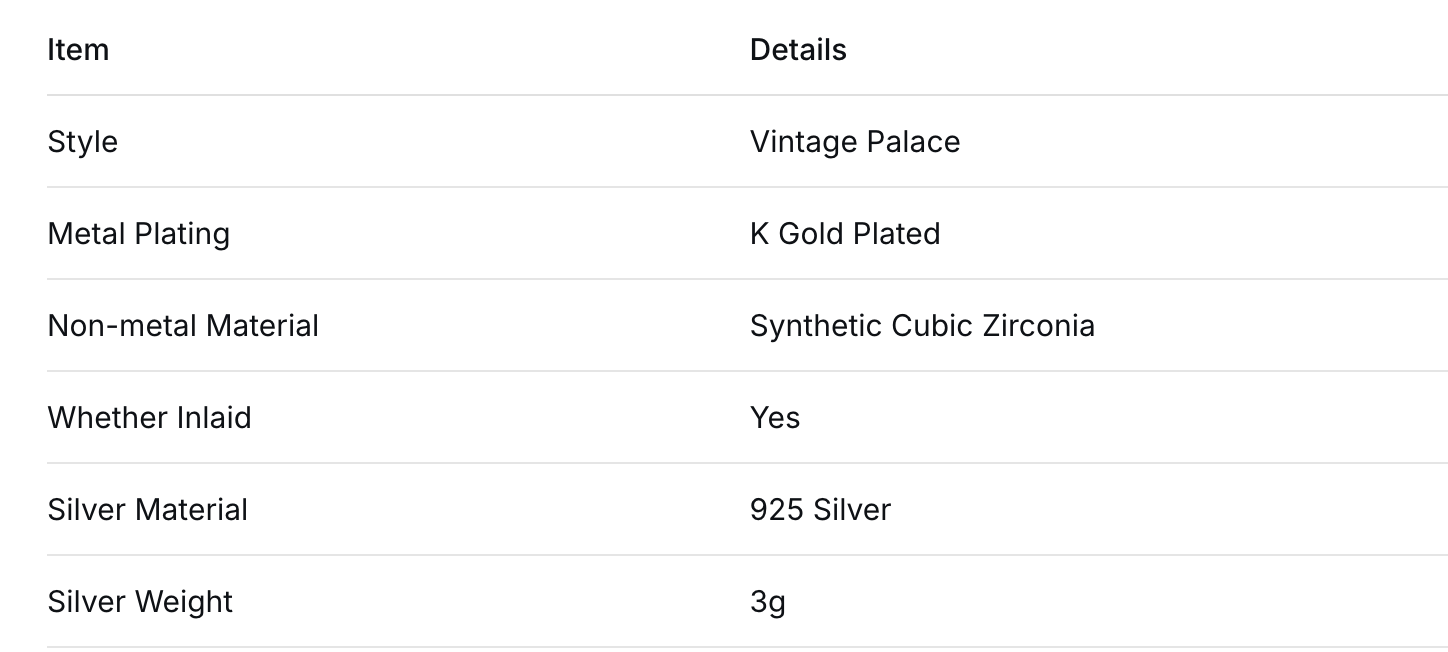The height and width of the screenshot is (652, 1448).
Task: Select the "Silver Material" row label
Action: (x=148, y=510)
